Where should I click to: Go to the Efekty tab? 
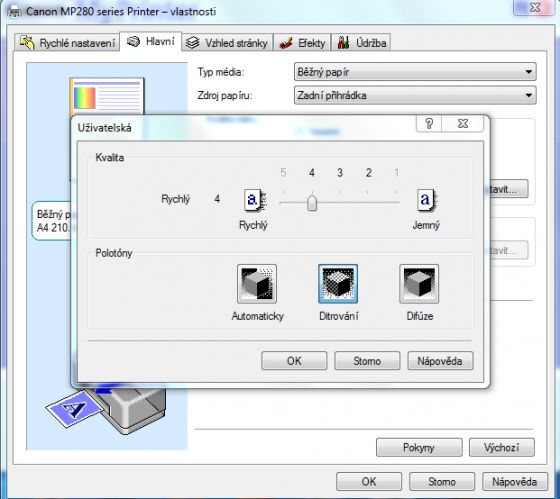coord(302,43)
